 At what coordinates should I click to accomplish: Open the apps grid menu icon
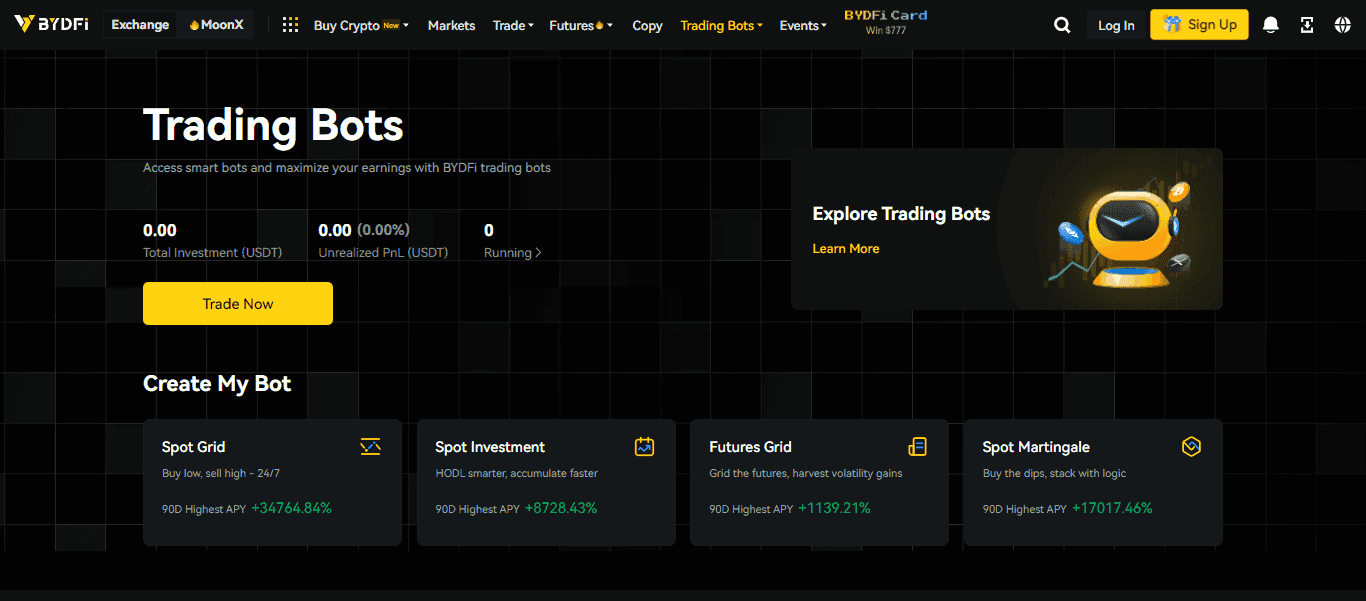(290, 25)
